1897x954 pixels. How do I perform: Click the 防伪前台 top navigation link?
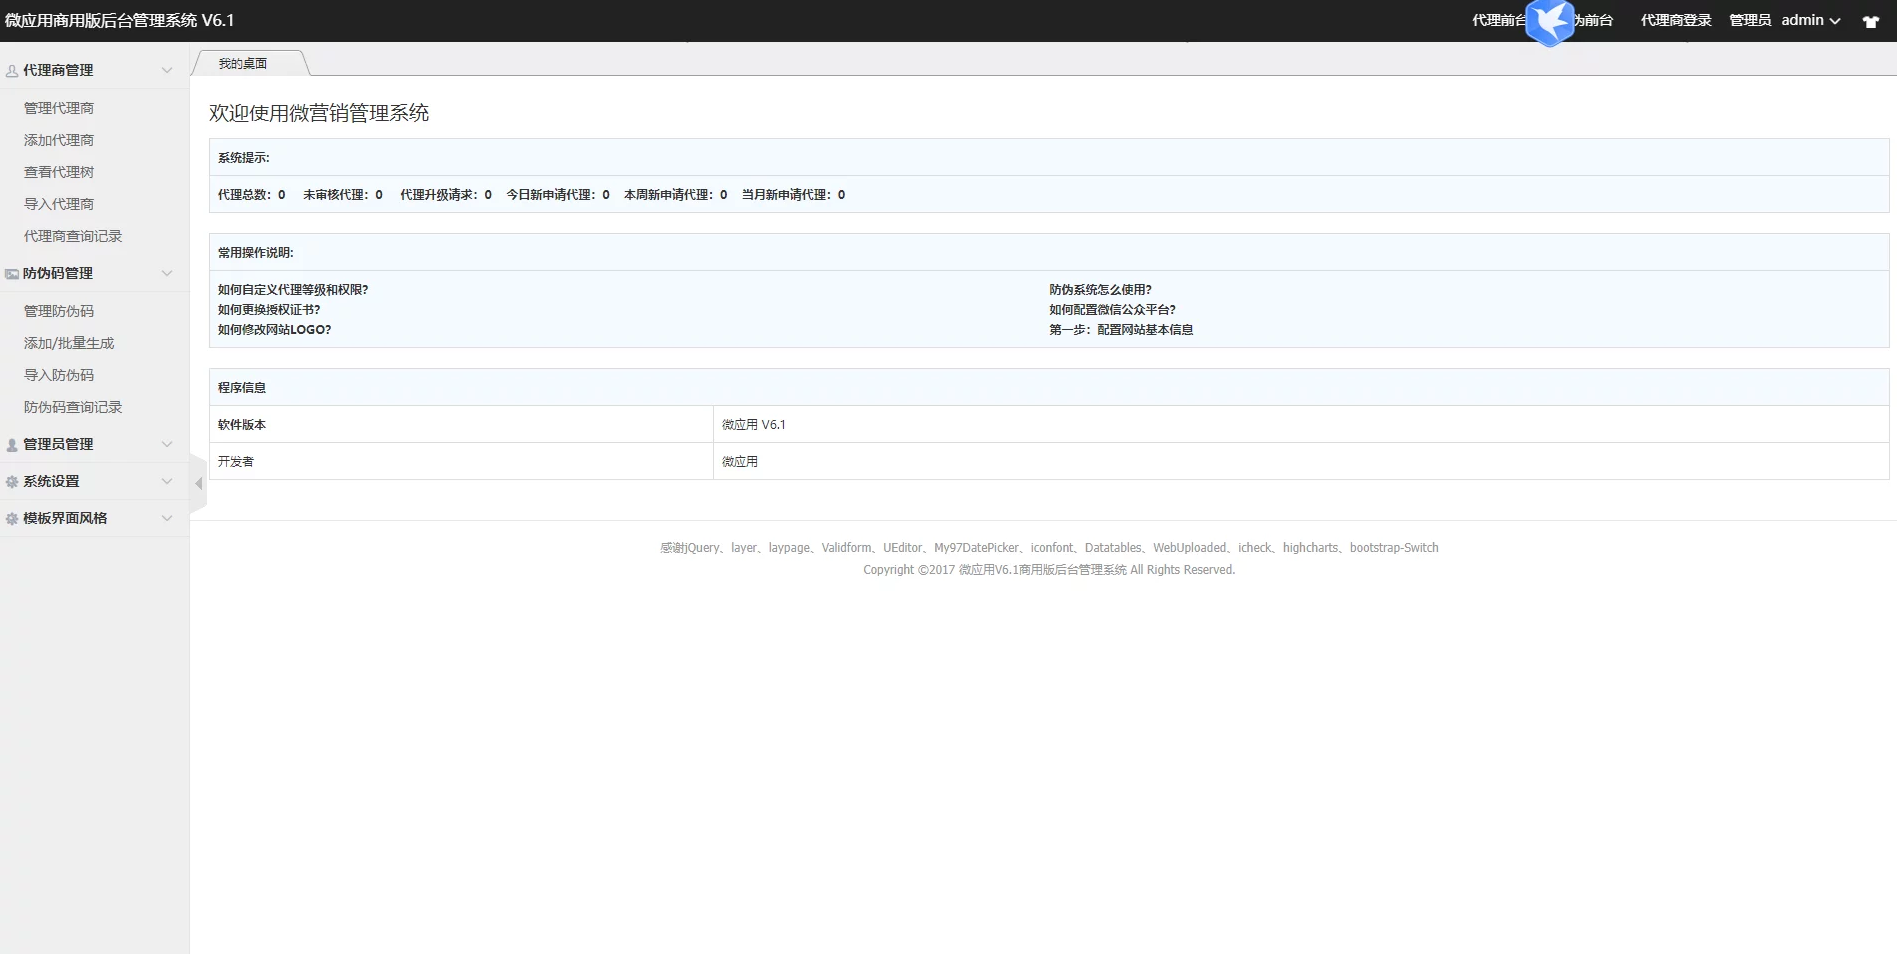coord(1594,20)
